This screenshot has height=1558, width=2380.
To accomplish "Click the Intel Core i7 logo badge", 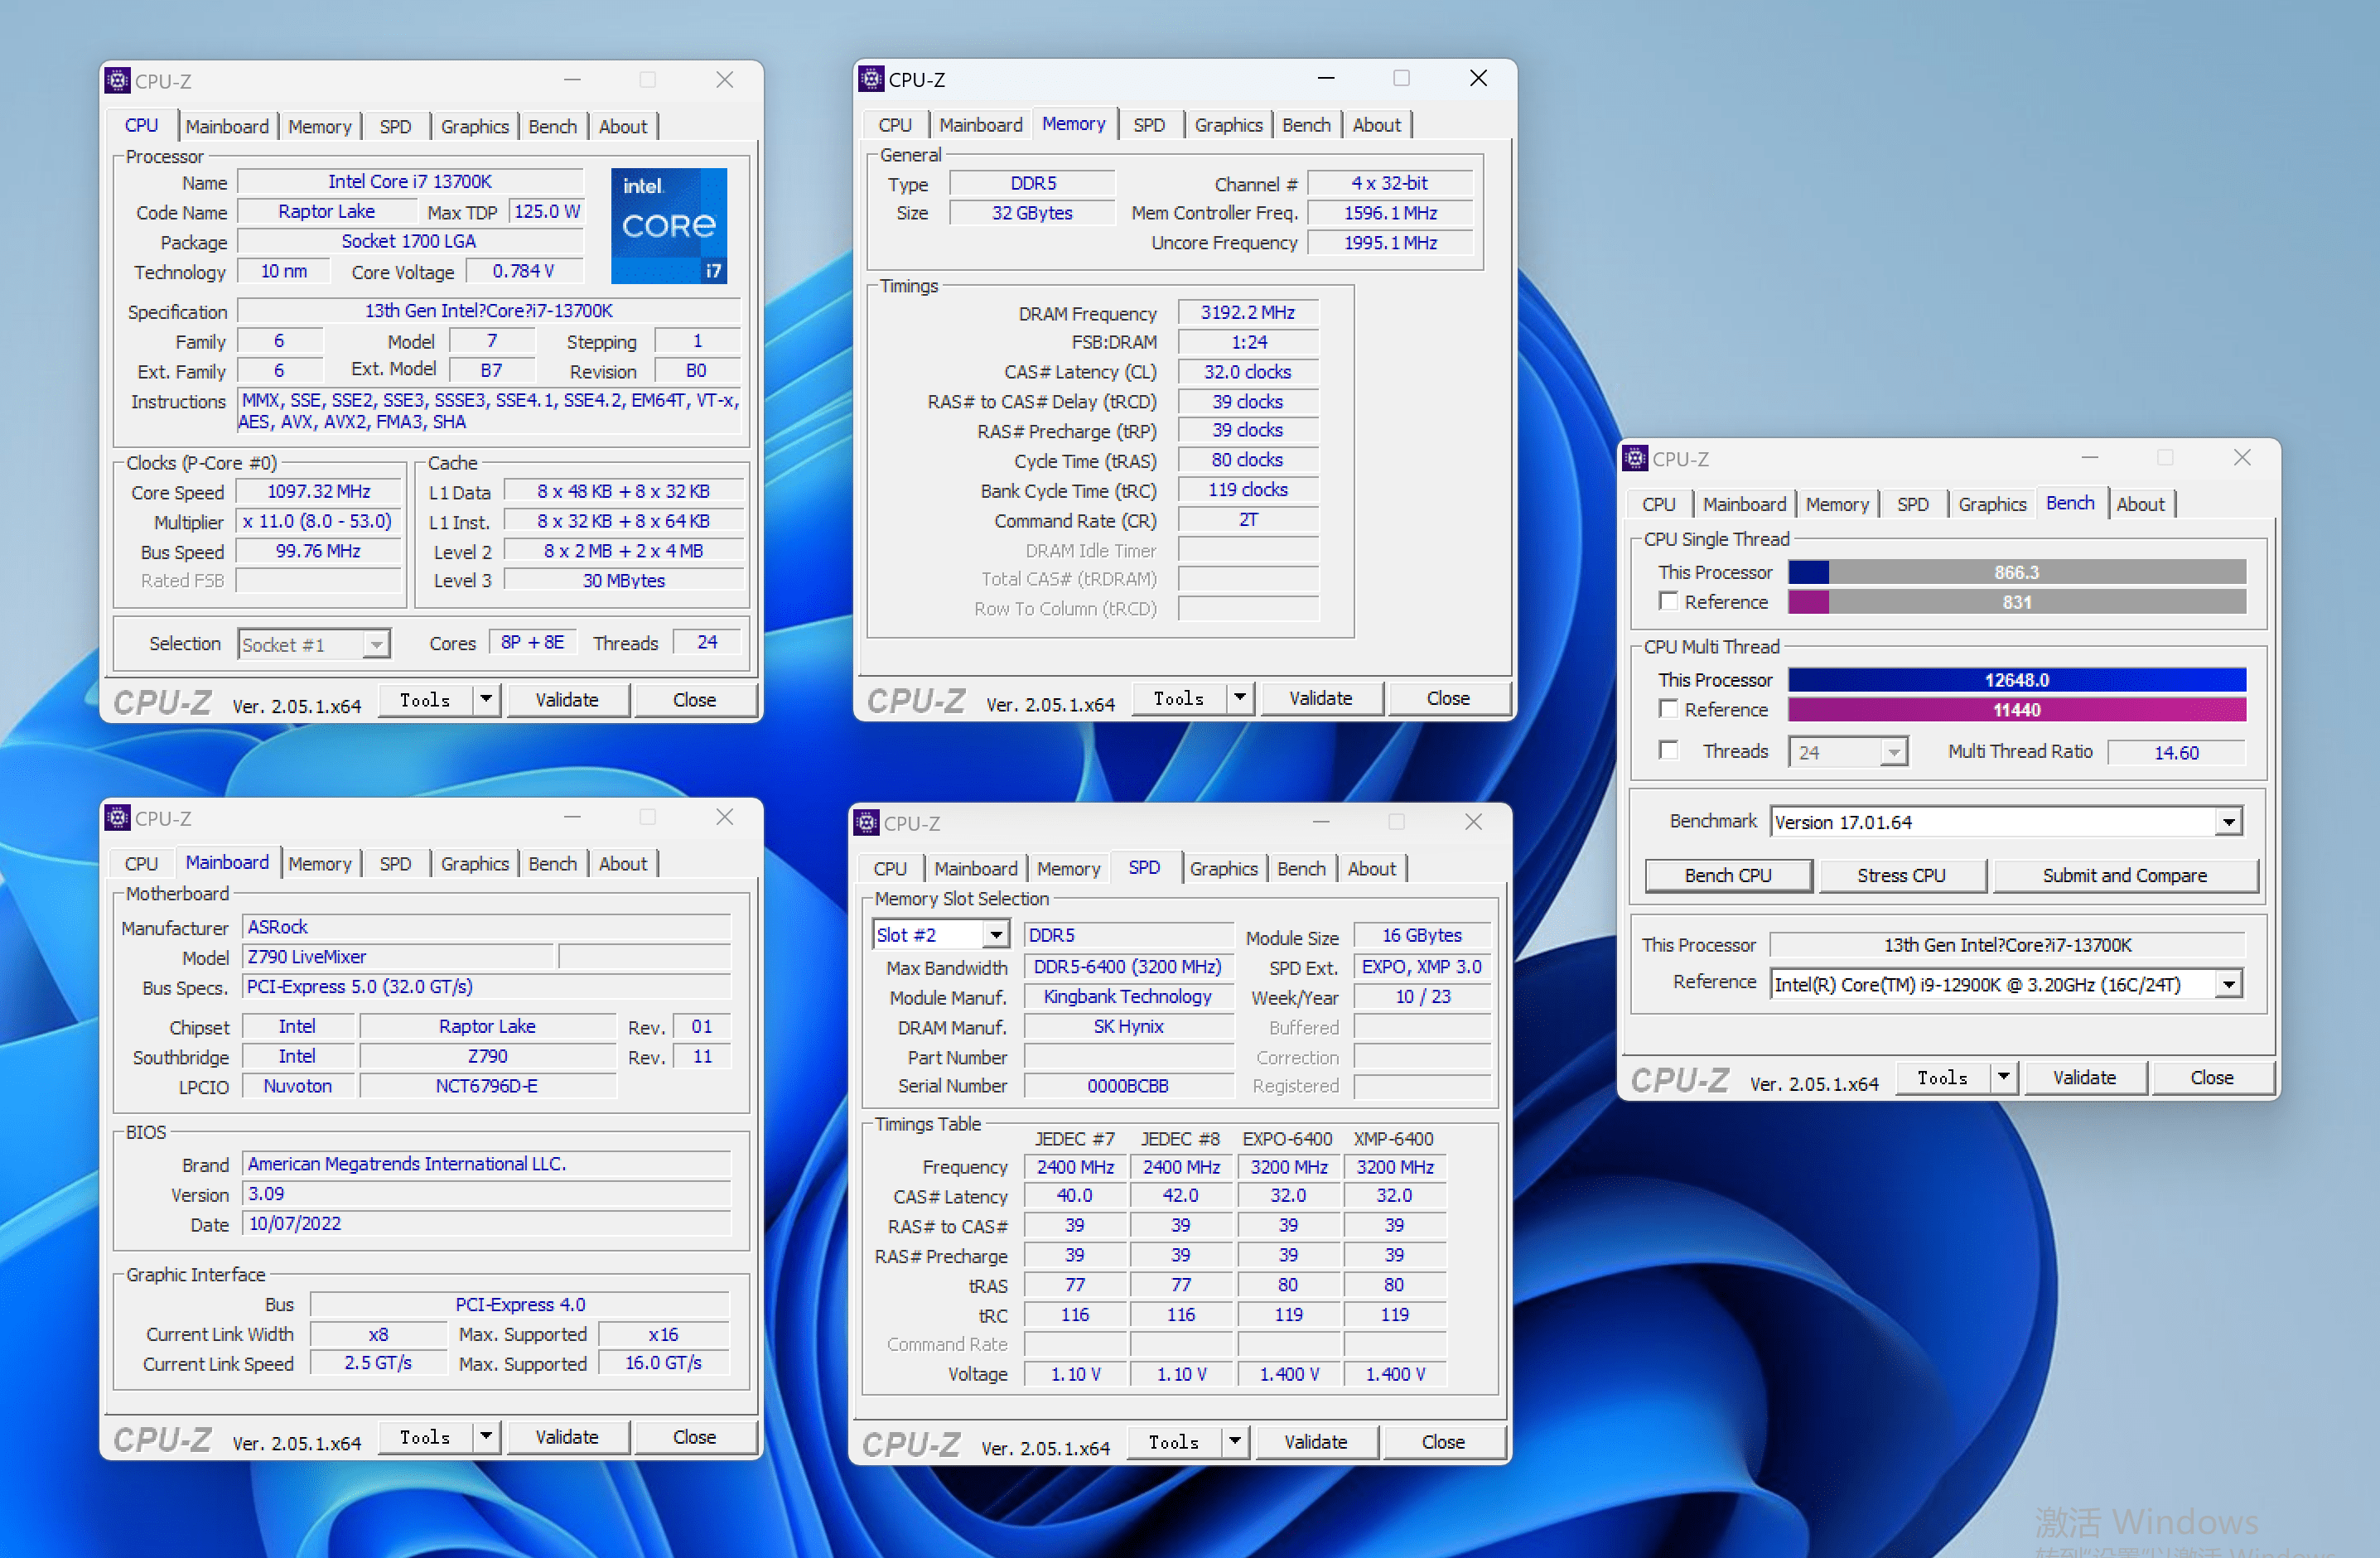I will click(x=669, y=226).
